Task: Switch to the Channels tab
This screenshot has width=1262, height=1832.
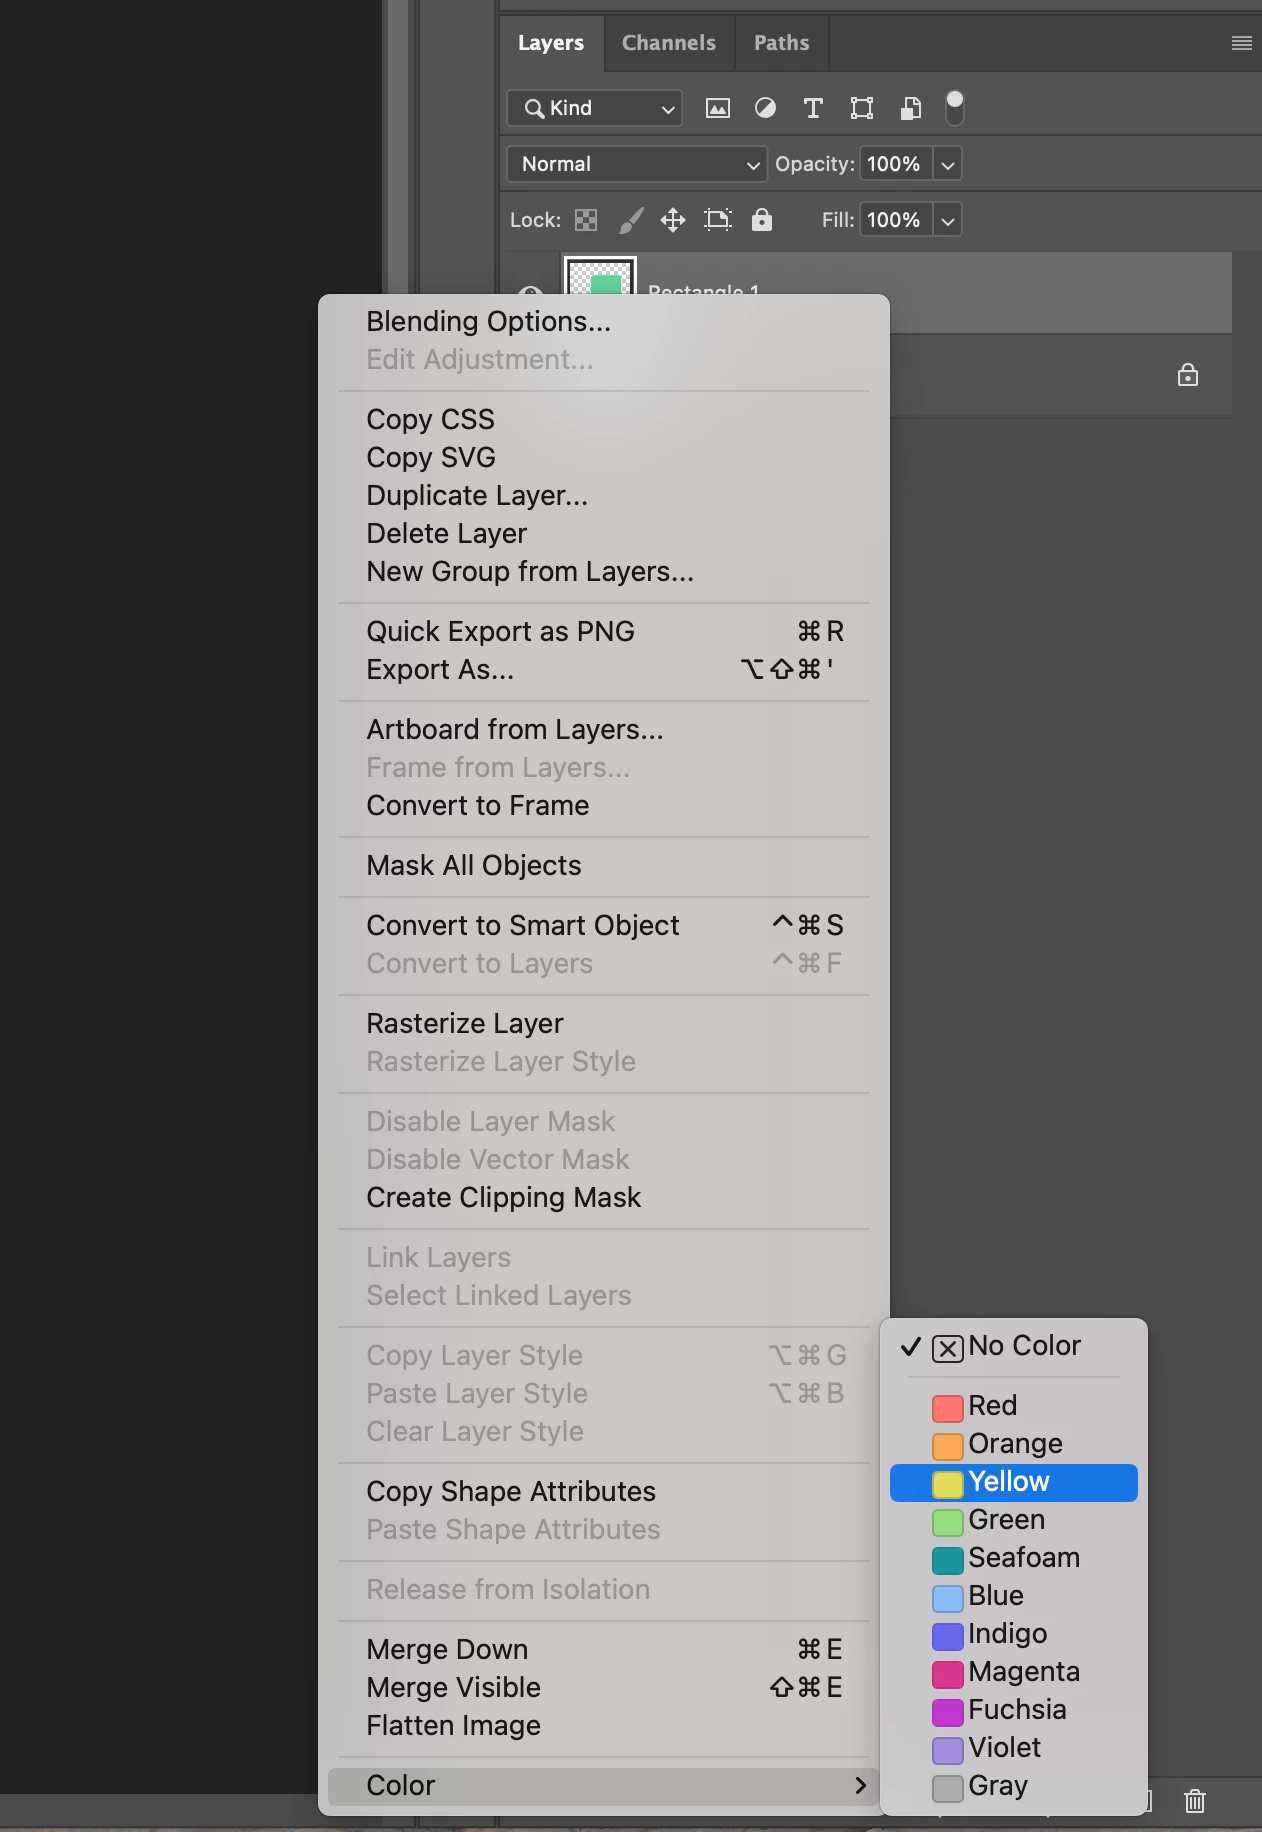Action: [x=669, y=43]
